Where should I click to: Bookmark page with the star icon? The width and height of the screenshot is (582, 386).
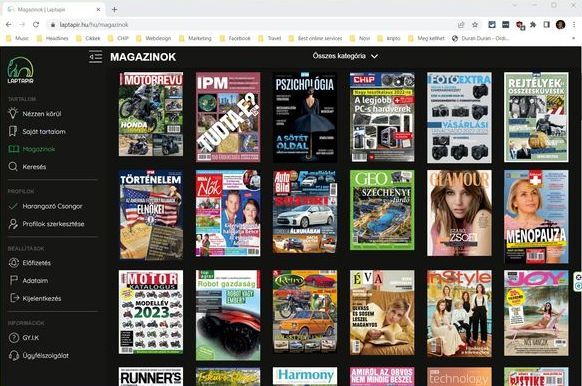click(x=475, y=25)
